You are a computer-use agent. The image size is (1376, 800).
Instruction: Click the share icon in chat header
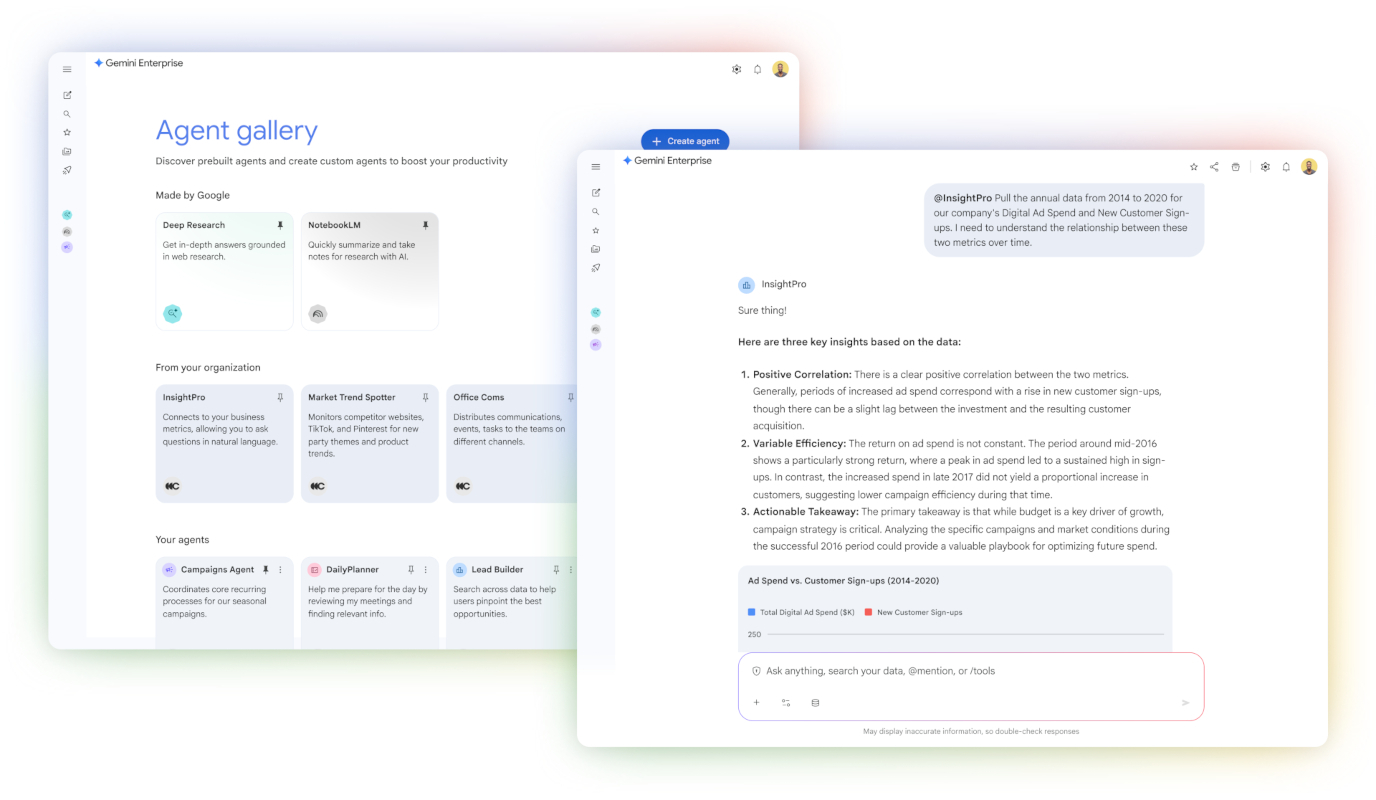1214,167
